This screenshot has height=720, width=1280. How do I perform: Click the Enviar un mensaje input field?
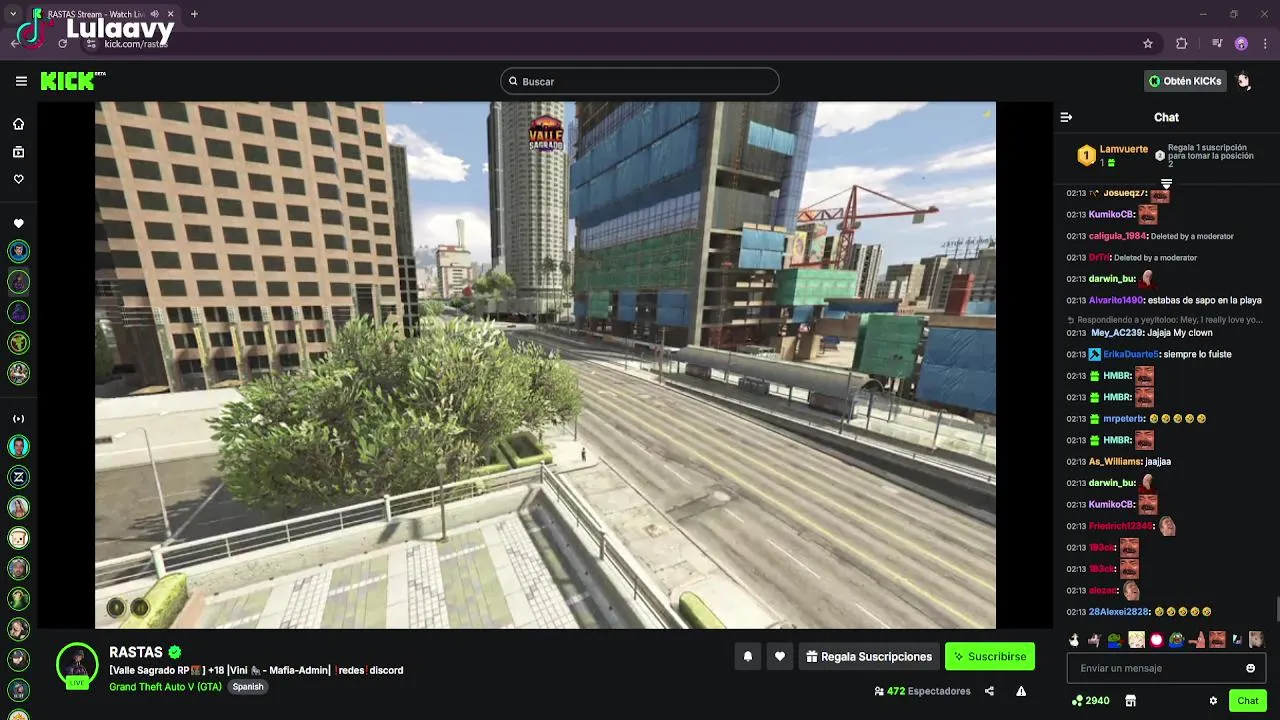(1166, 668)
